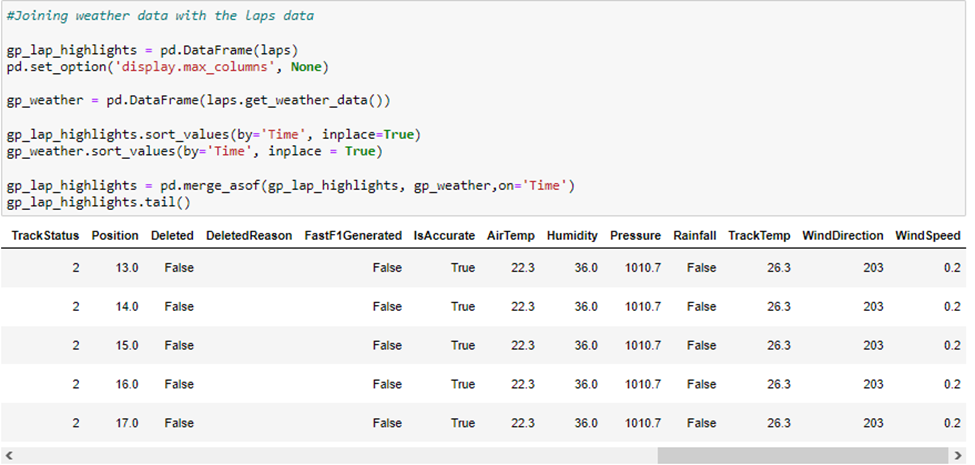This screenshot has height=465, width=975.
Task: Click Humidity 36.0 in Position 14.0 row
Action: 586,306
